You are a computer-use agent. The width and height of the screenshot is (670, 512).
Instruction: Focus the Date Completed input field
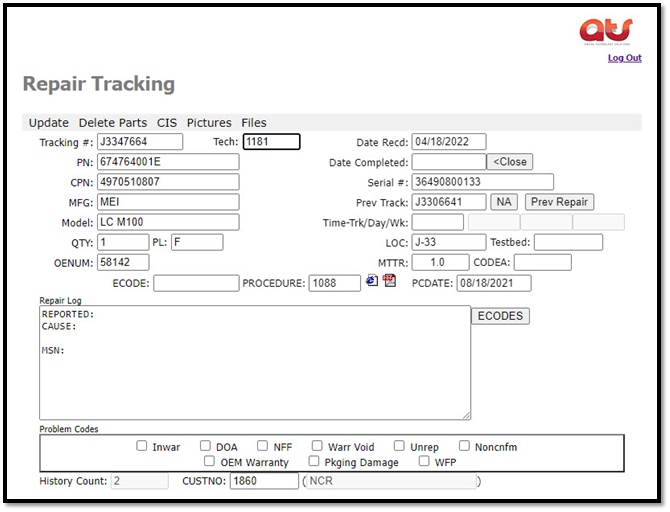448,162
